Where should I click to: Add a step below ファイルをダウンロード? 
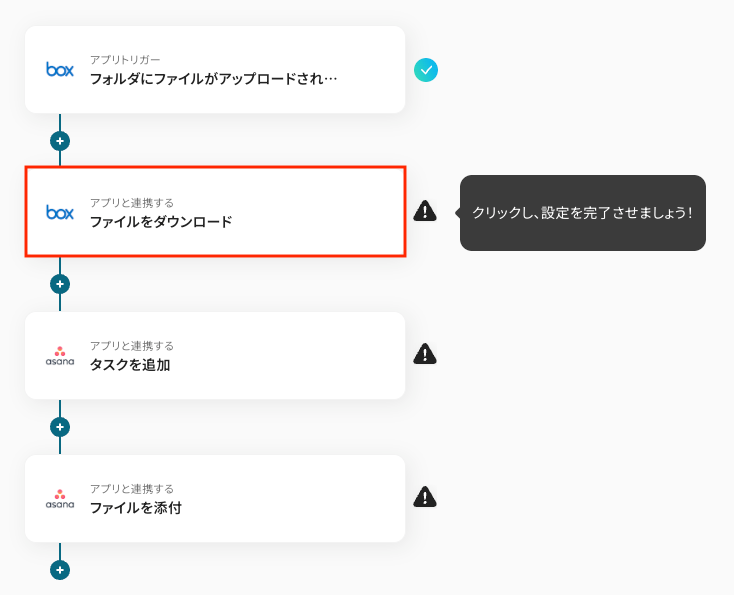60,284
